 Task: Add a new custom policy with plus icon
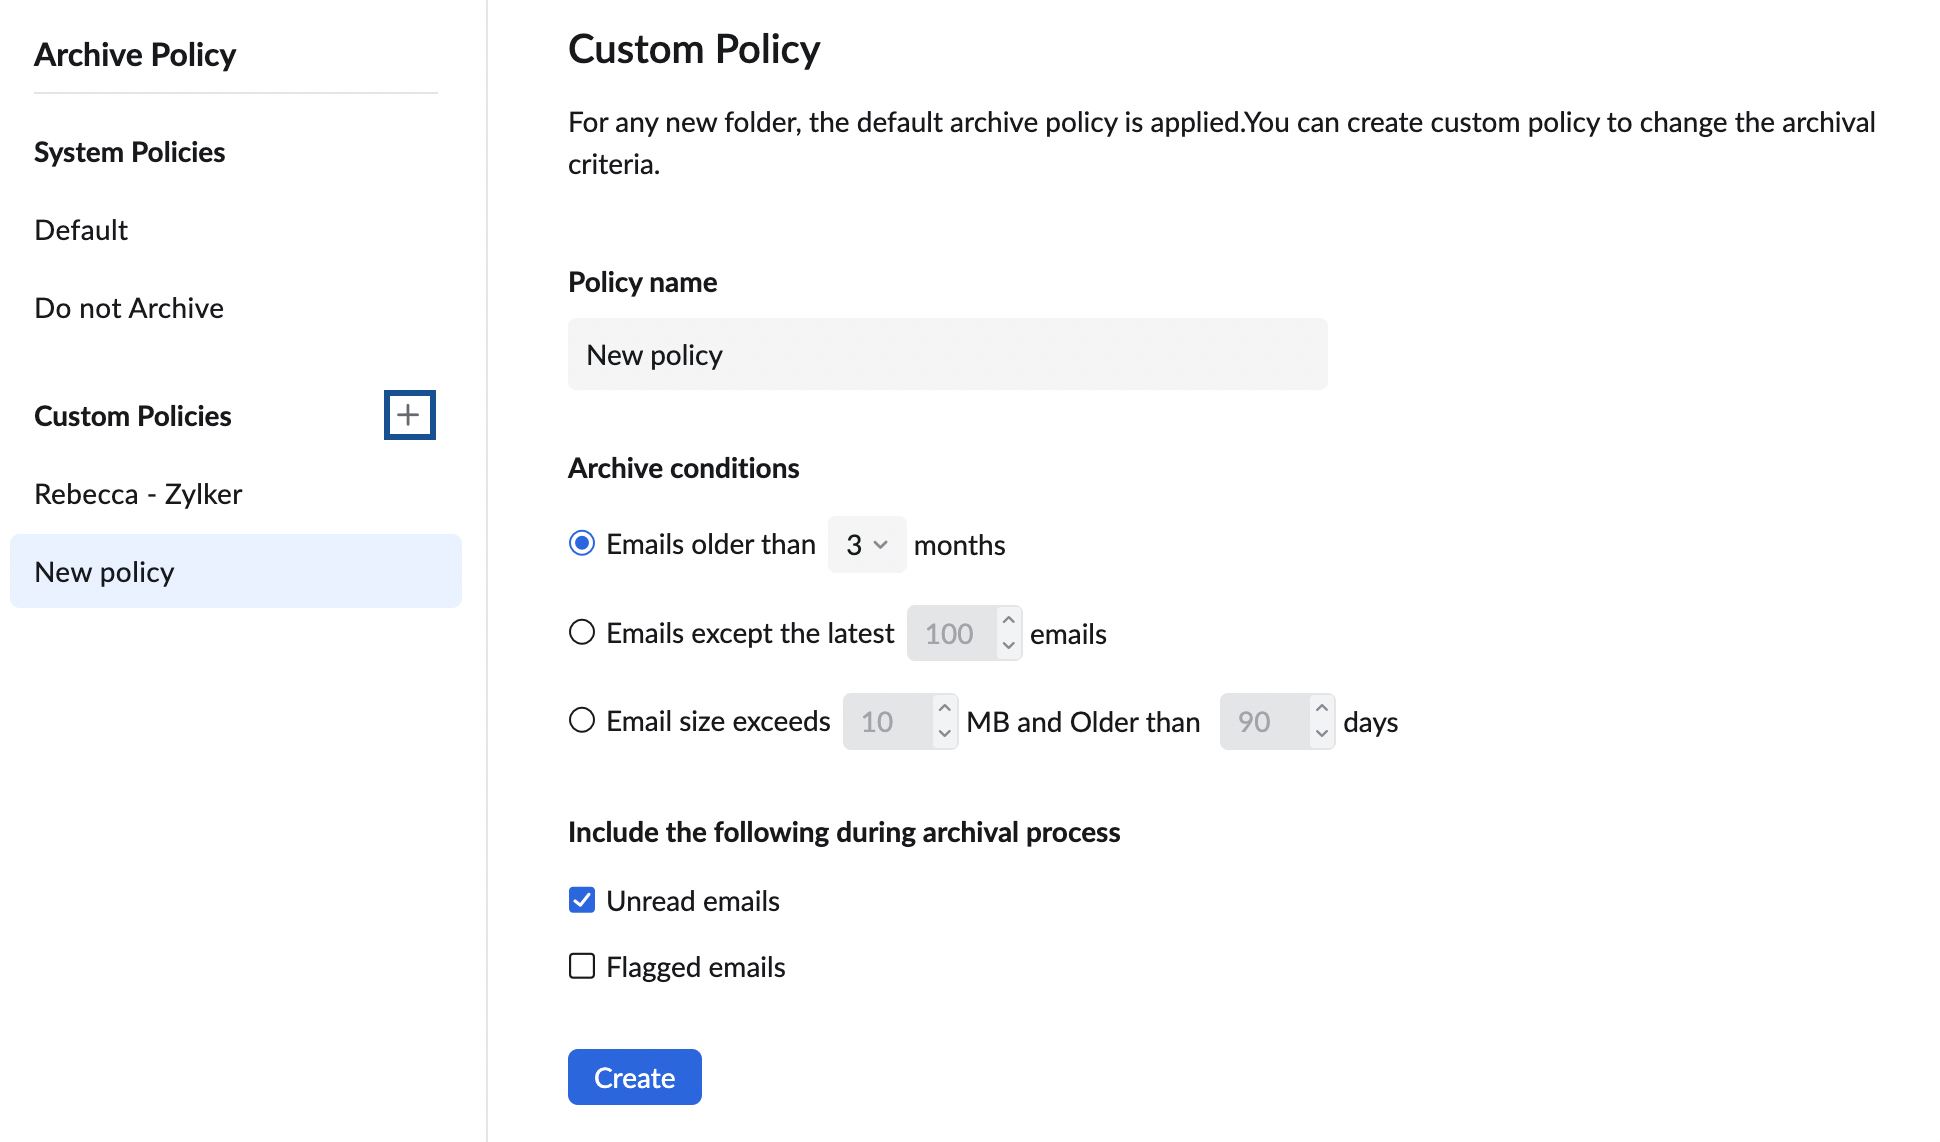point(409,415)
